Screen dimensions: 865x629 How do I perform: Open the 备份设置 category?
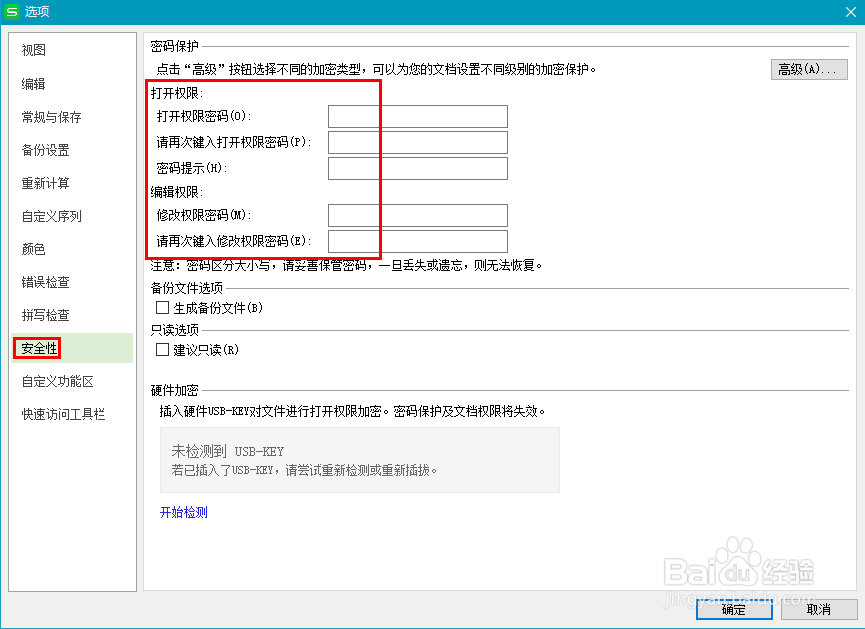click(47, 149)
